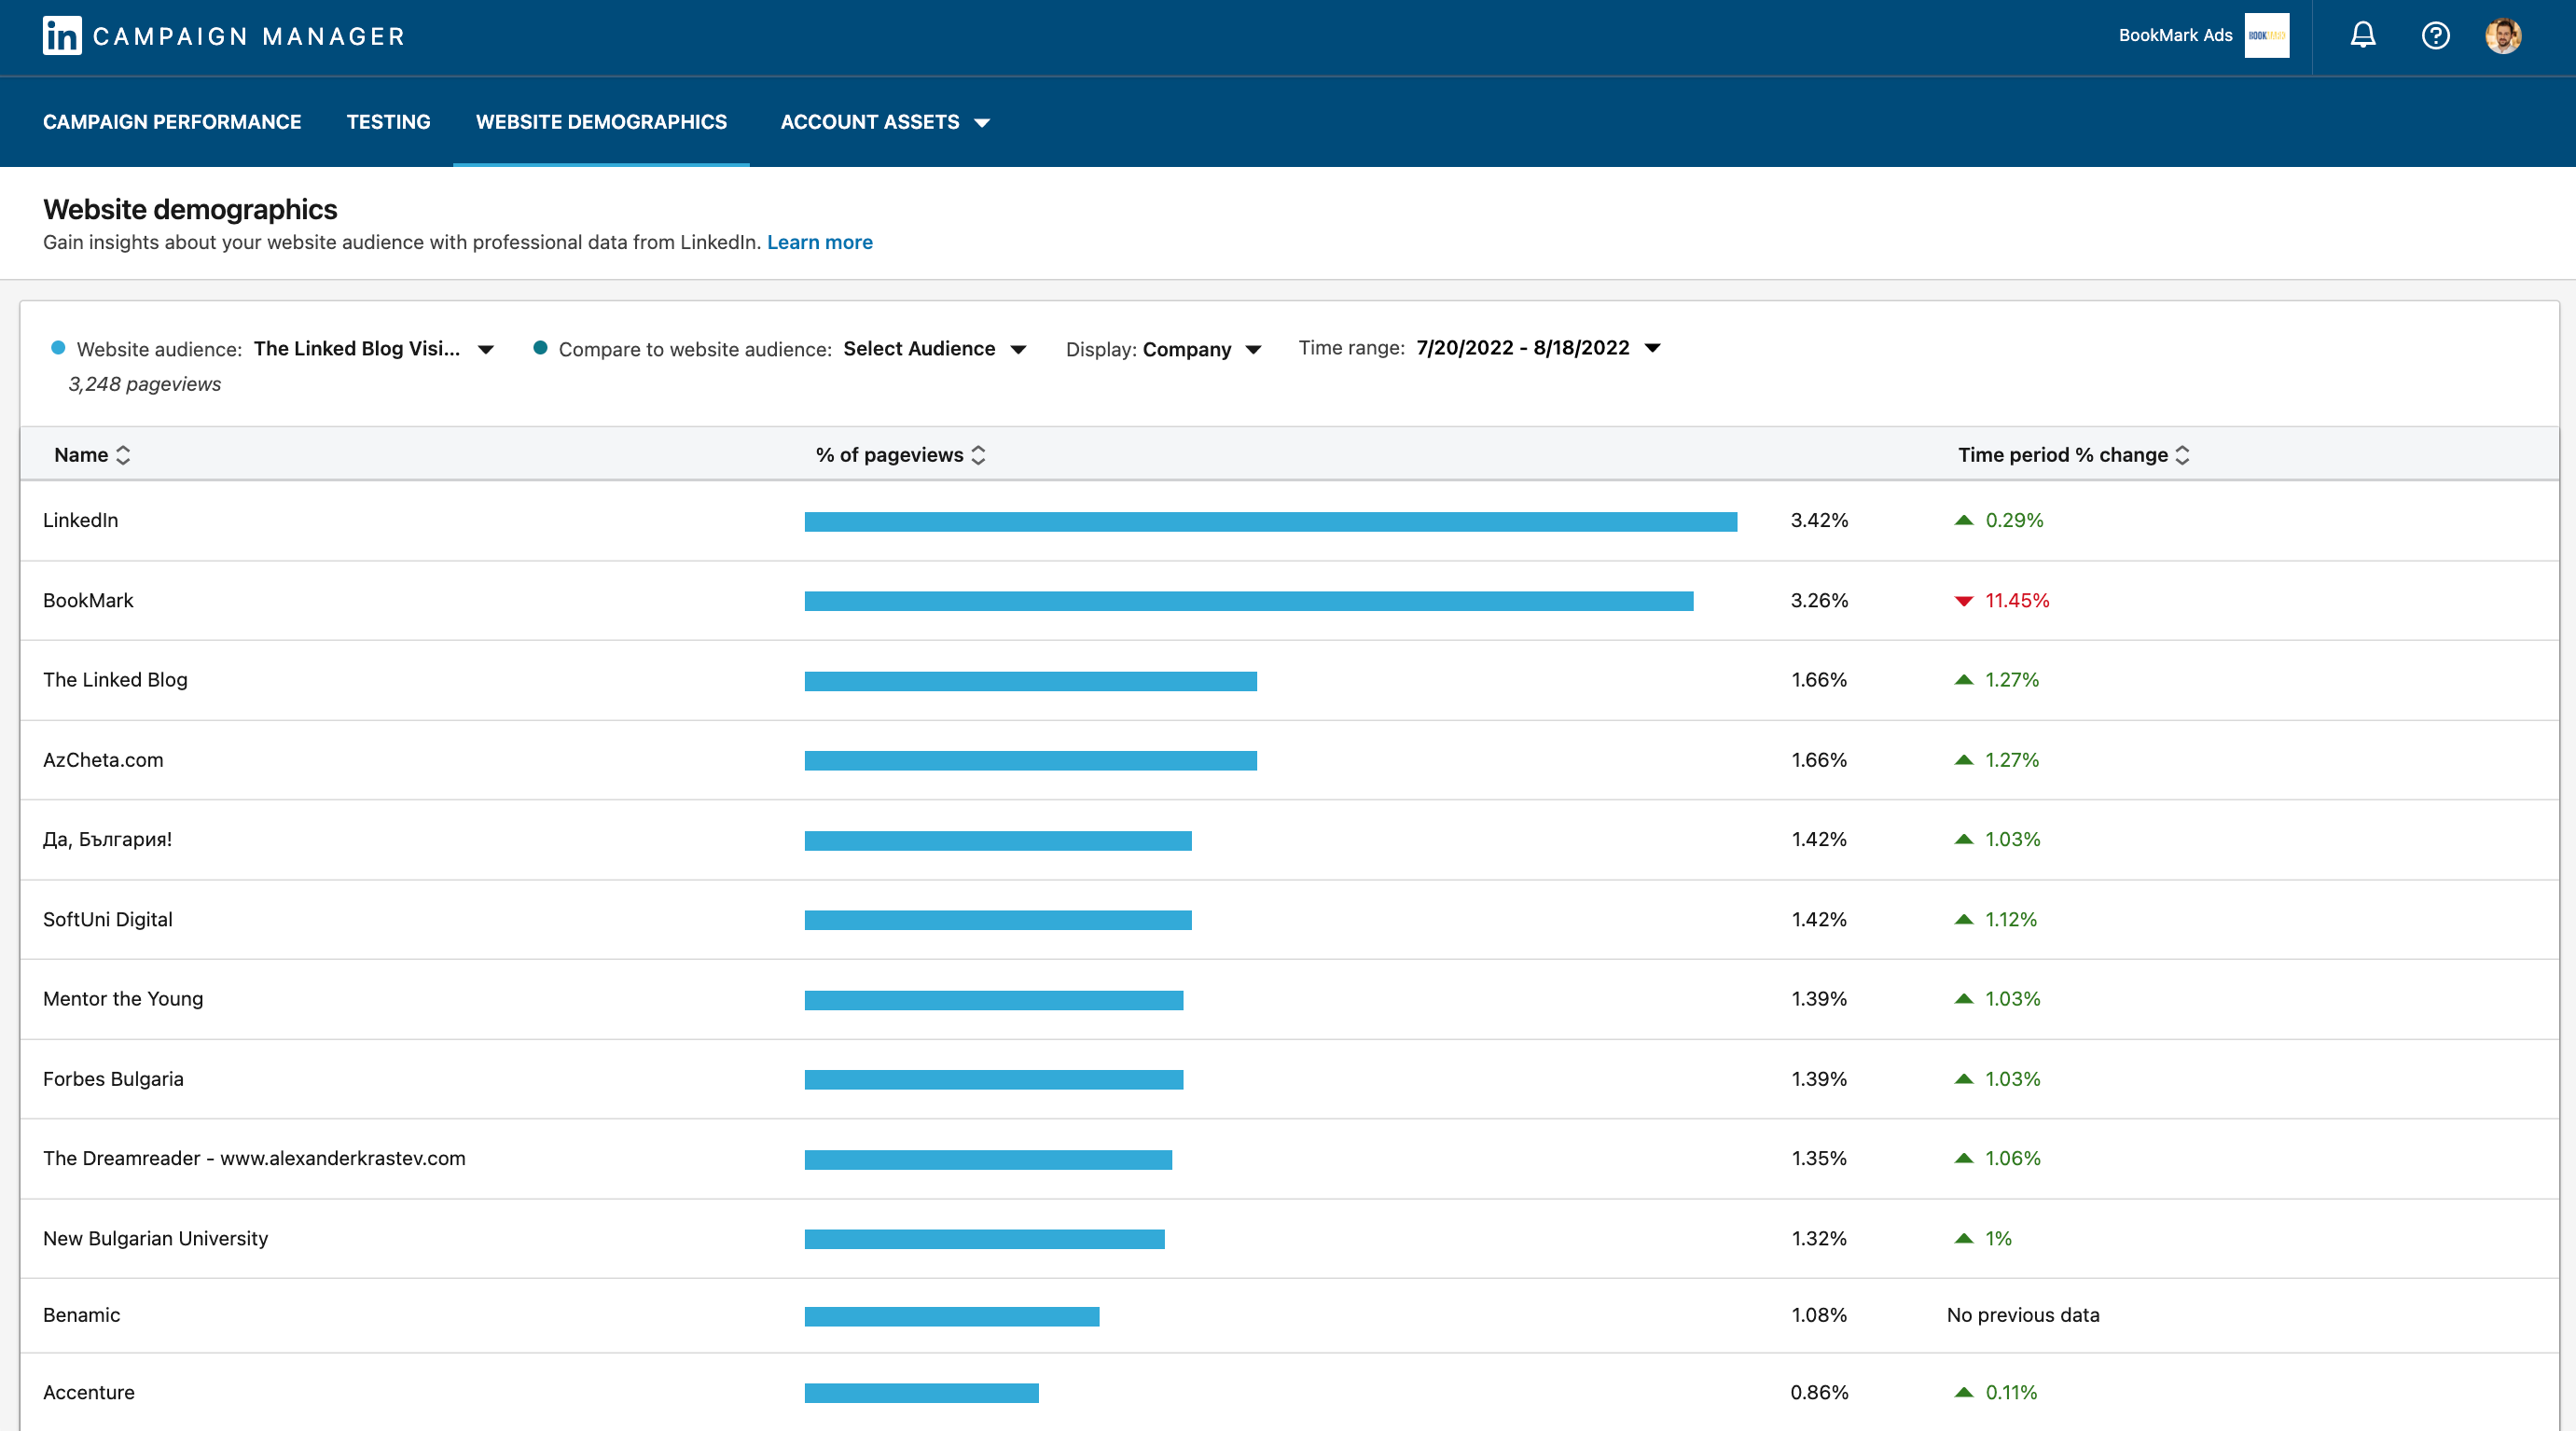
Task: Click the Campaign Manager title text
Action: coord(249,37)
